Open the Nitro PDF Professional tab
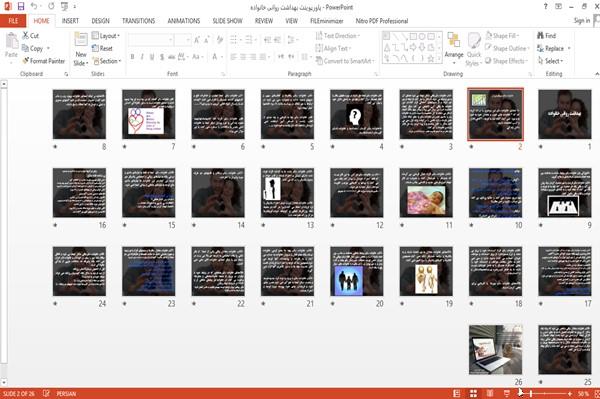 coord(382,21)
